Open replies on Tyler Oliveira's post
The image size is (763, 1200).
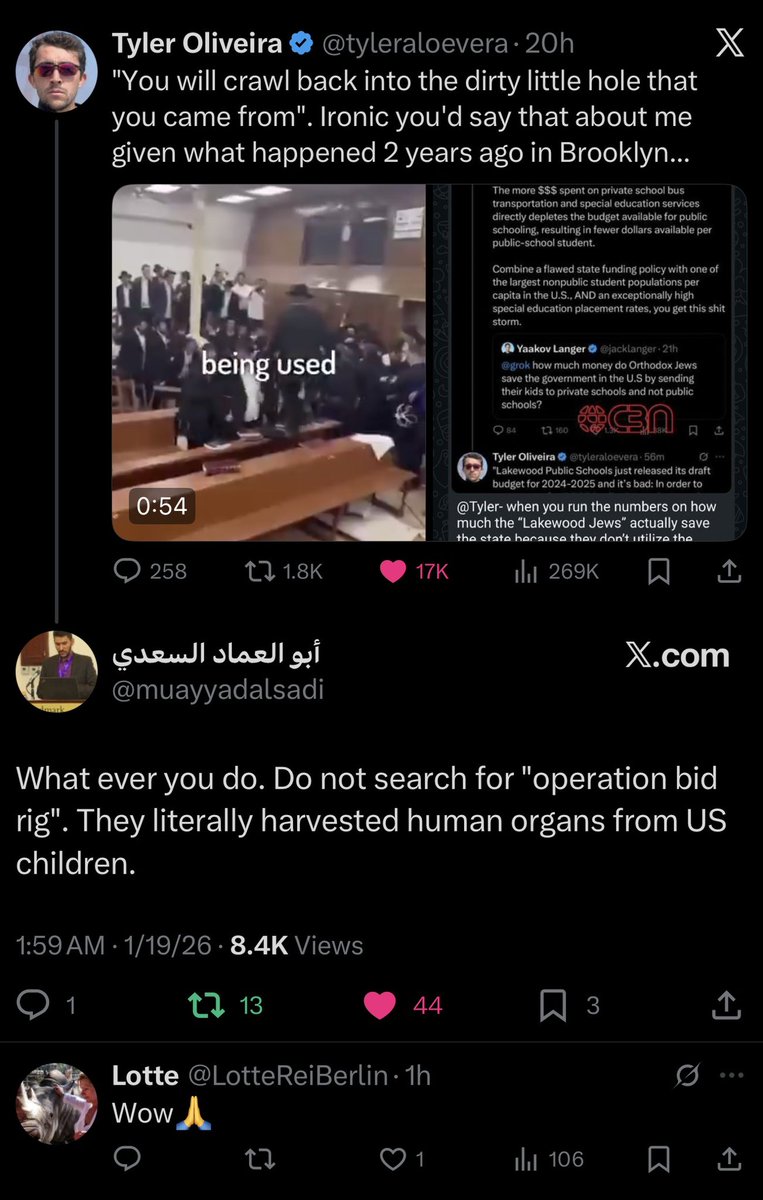tap(150, 570)
